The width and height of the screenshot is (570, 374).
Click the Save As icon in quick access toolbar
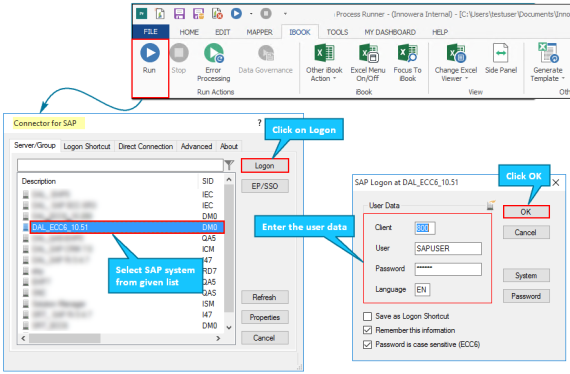tap(198, 14)
